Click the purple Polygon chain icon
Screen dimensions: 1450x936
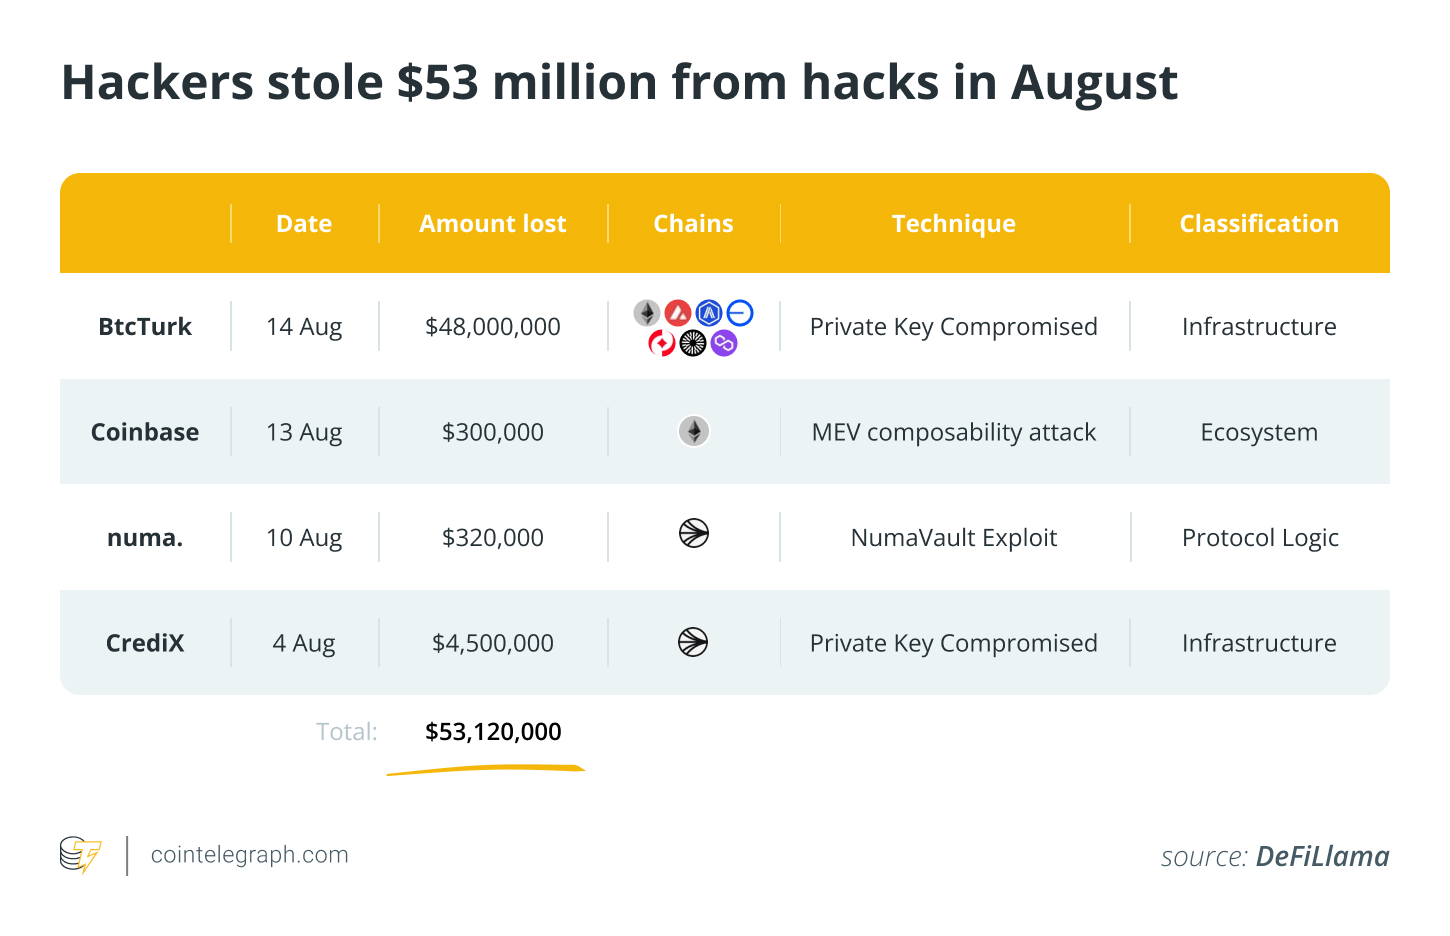(x=724, y=344)
